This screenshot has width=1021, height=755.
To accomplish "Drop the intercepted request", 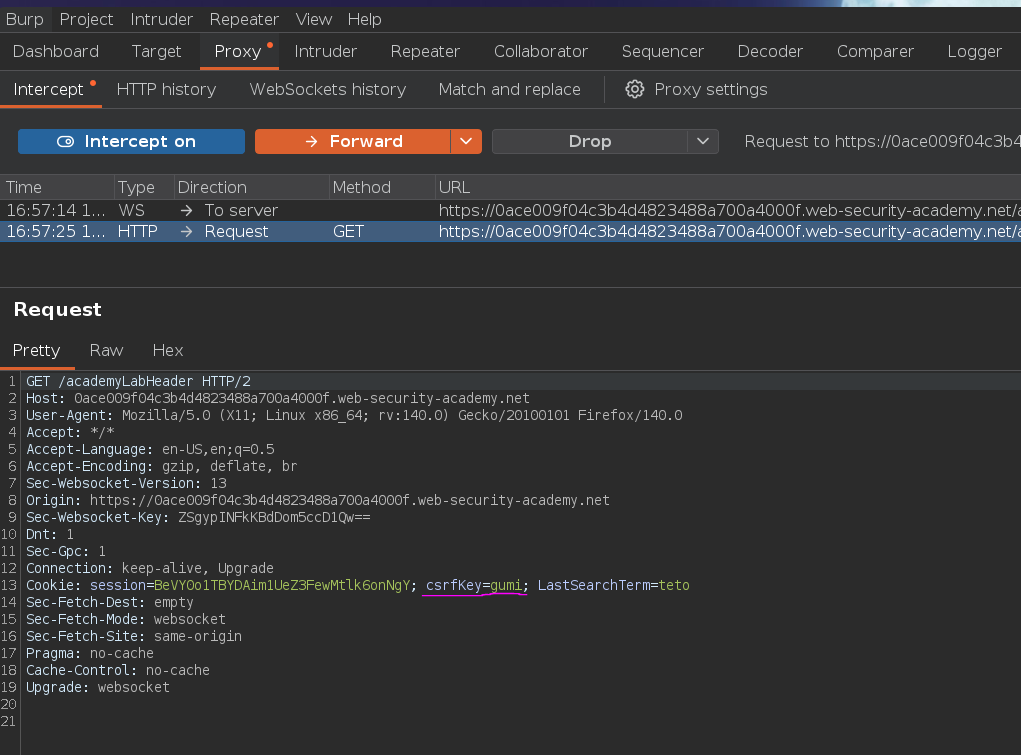I will [x=589, y=141].
